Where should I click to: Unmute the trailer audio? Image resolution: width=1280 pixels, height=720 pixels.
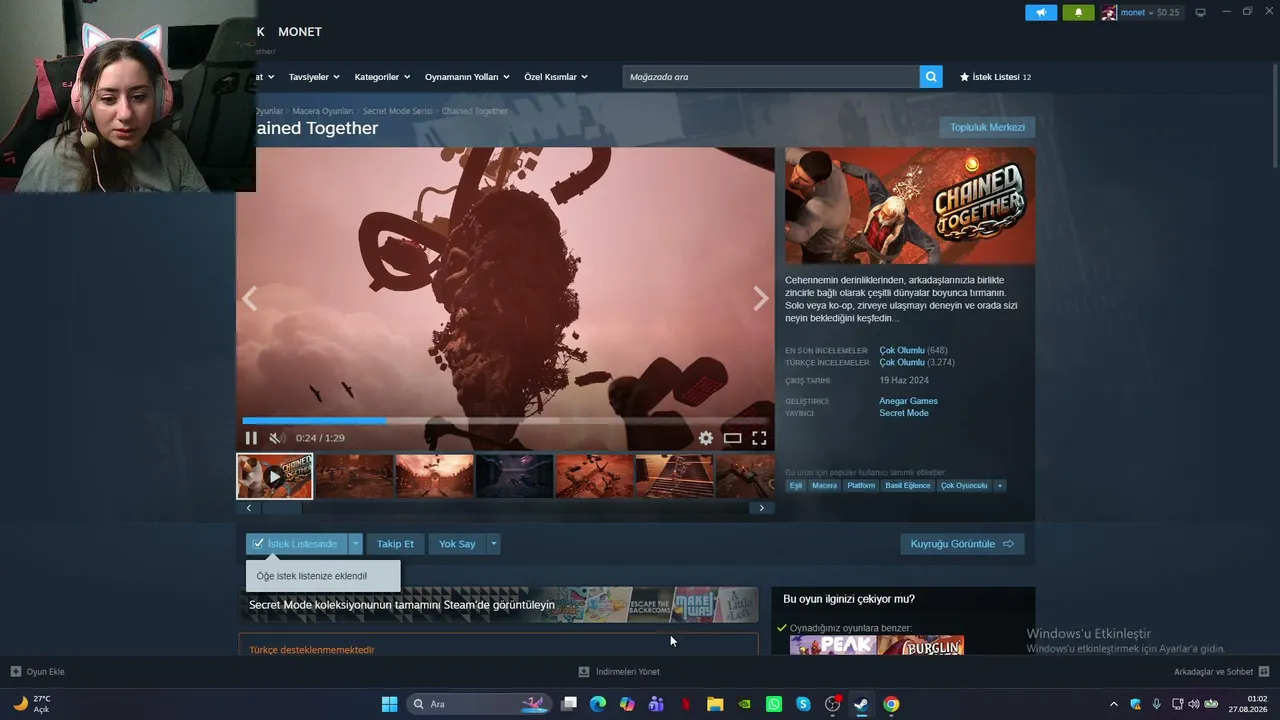[x=277, y=438]
